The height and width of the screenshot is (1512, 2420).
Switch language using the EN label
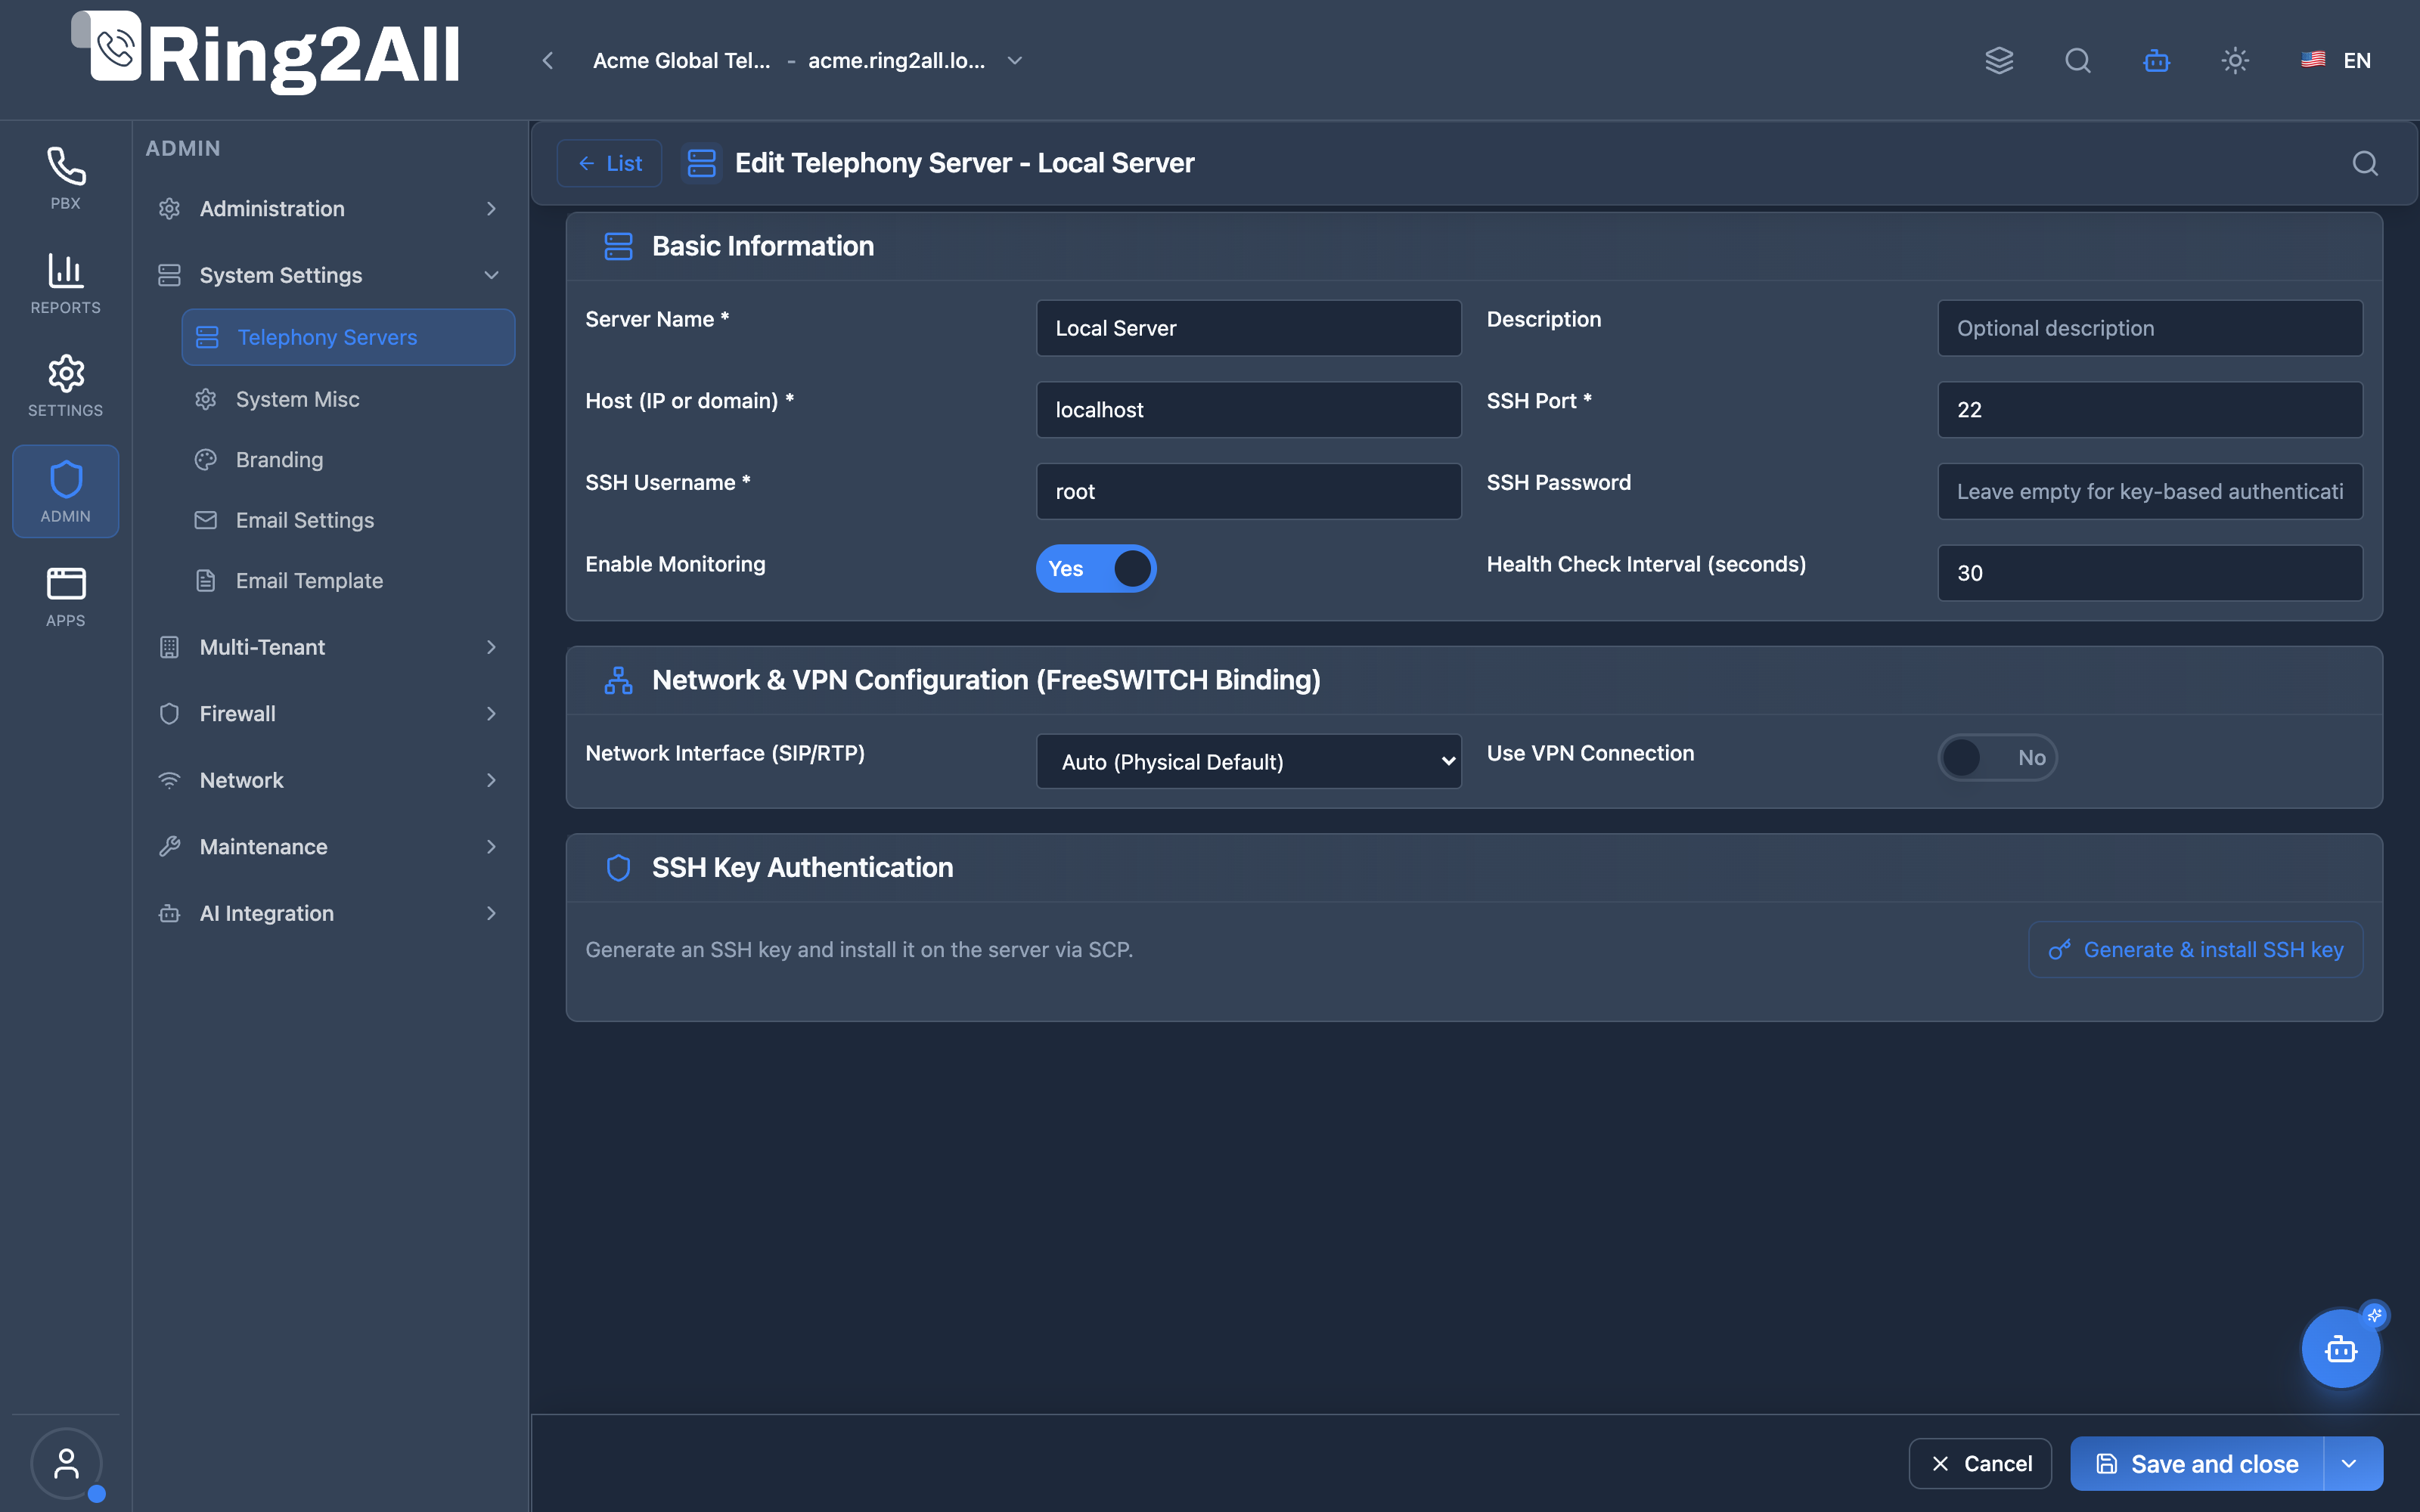coord(2357,60)
